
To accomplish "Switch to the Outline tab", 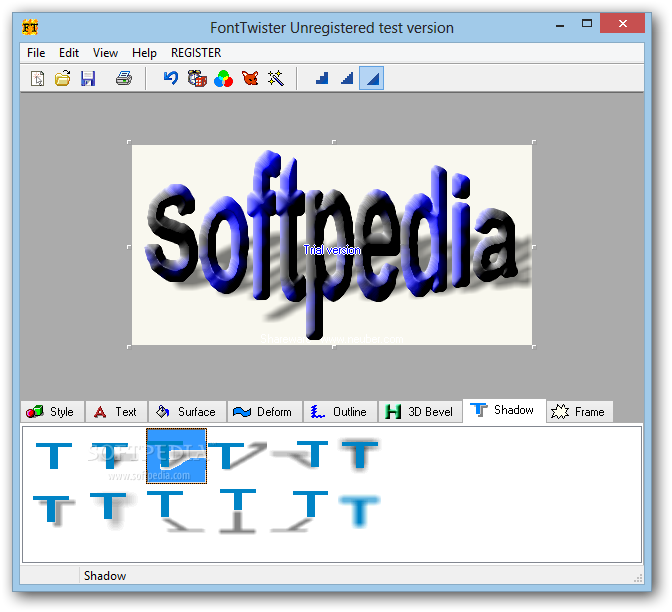I will 341,412.
